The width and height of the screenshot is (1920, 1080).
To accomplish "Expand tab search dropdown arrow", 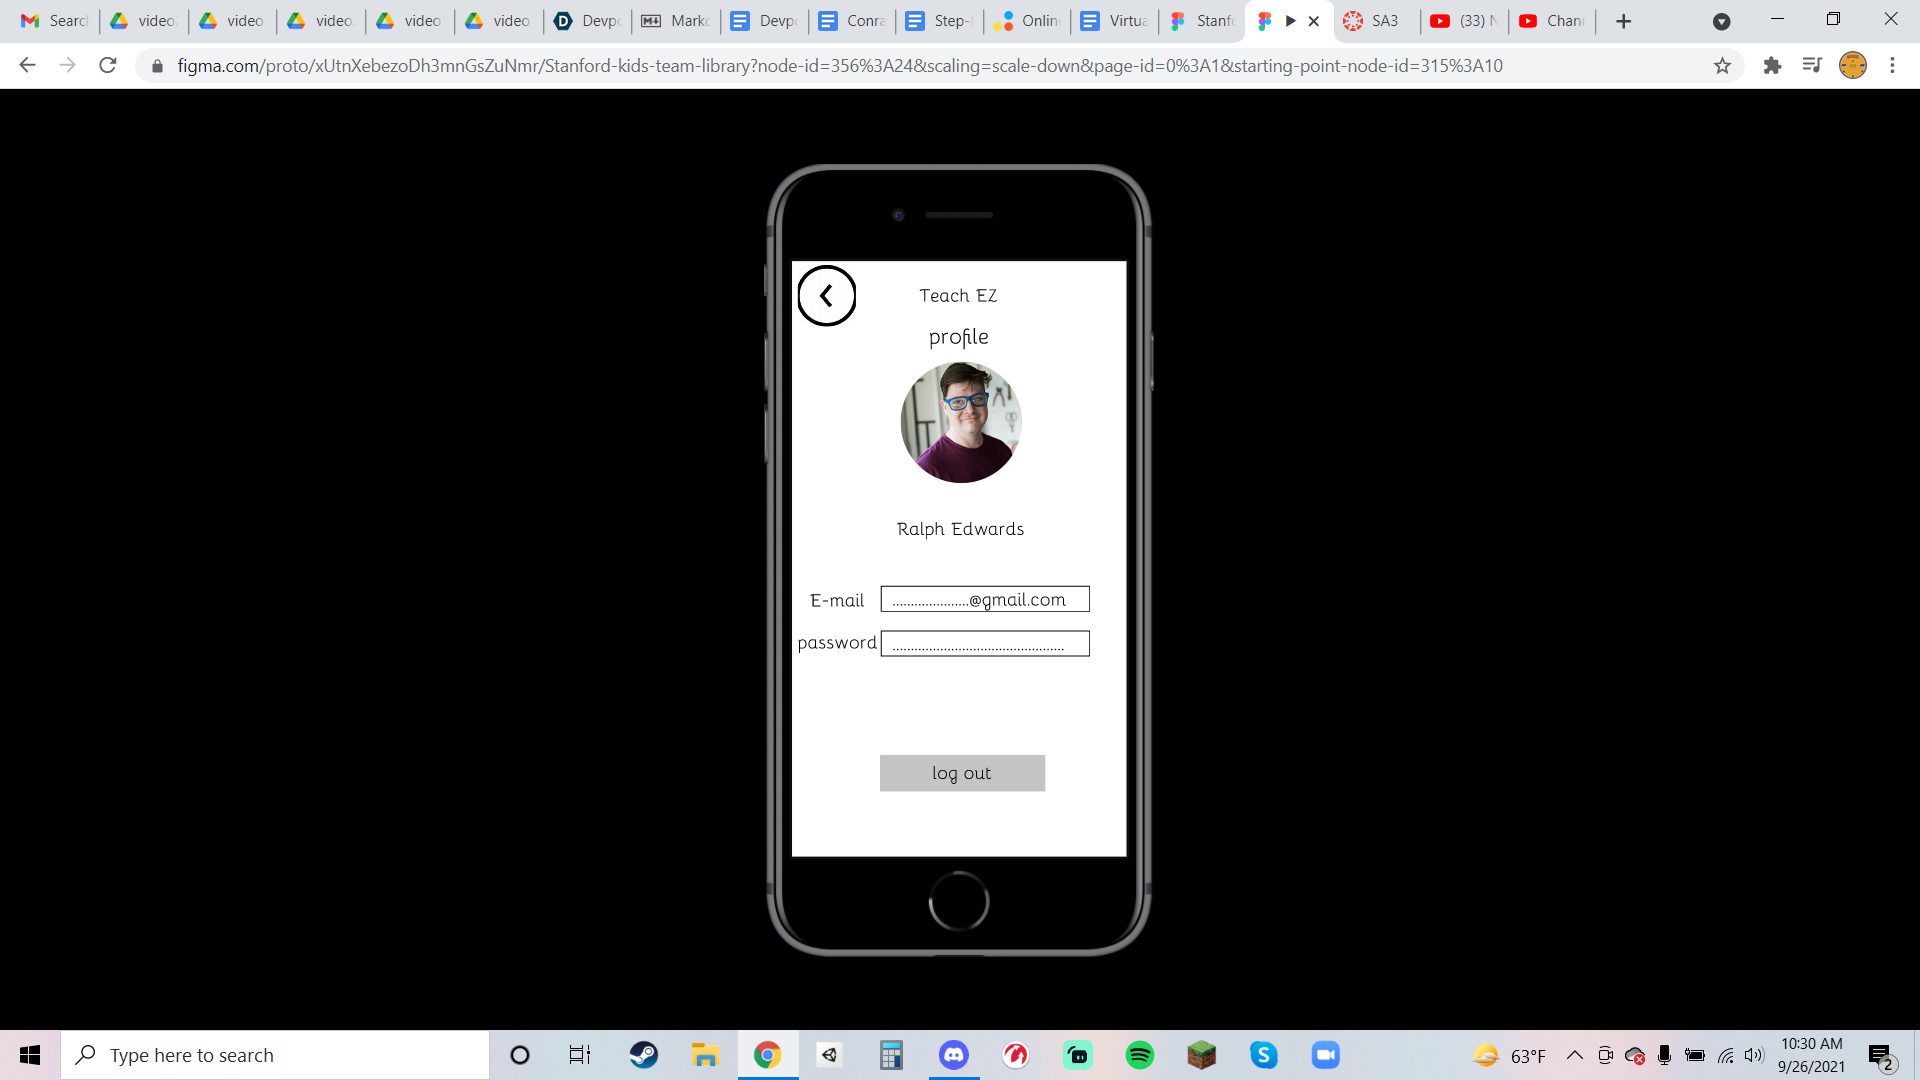I will click(x=1721, y=21).
